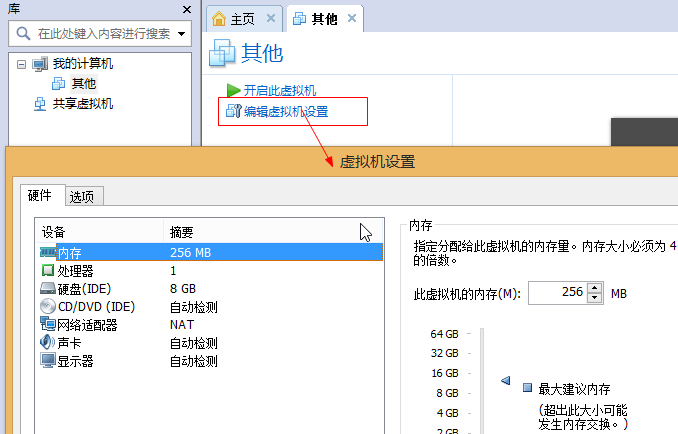Click the 256 MB memory summary
Image resolution: width=678 pixels, height=434 pixels.
191,252
